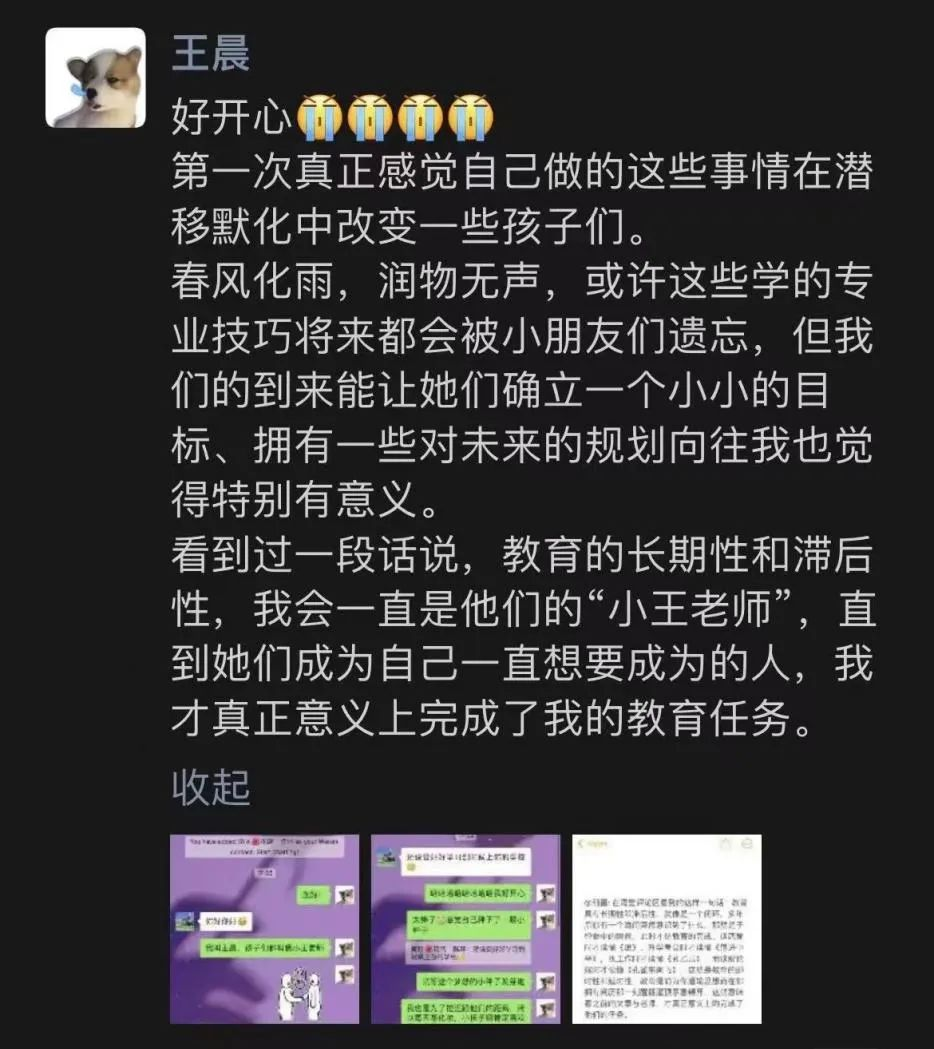Click the circular more icon in notes thumbnail
Image resolution: width=934 pixels, height=1049 pixels.
747,844
